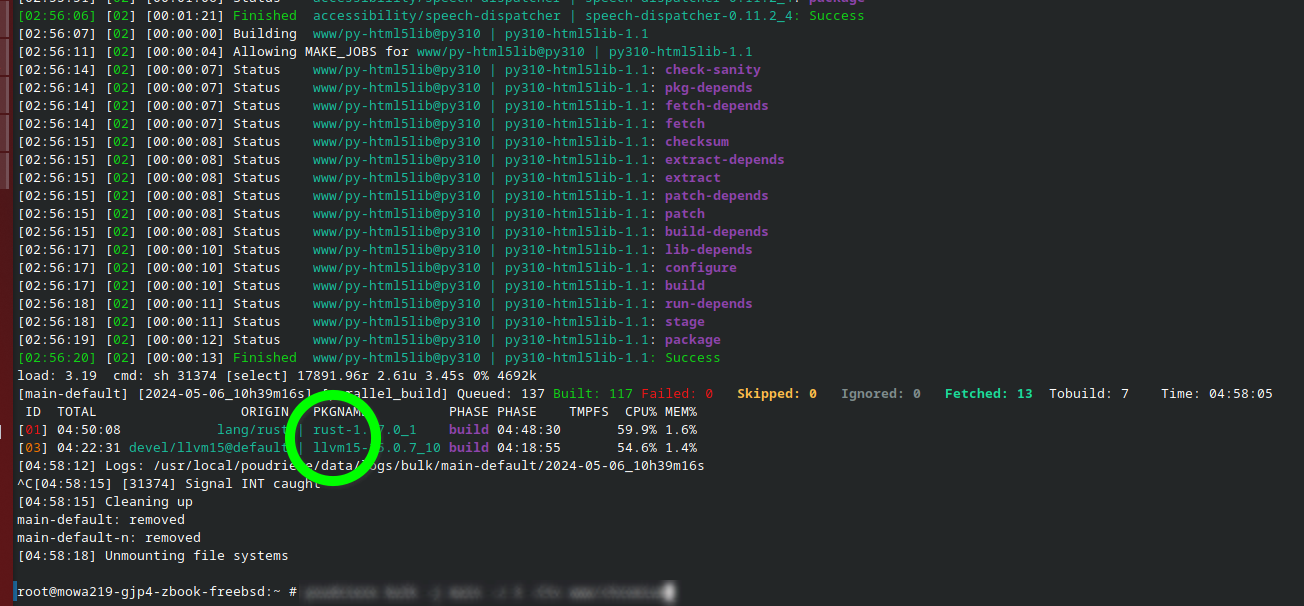Image resolution: width=1304 pixels, height=606 pixels.
Task: Click the Built: 117 counter
Action: 593,394
